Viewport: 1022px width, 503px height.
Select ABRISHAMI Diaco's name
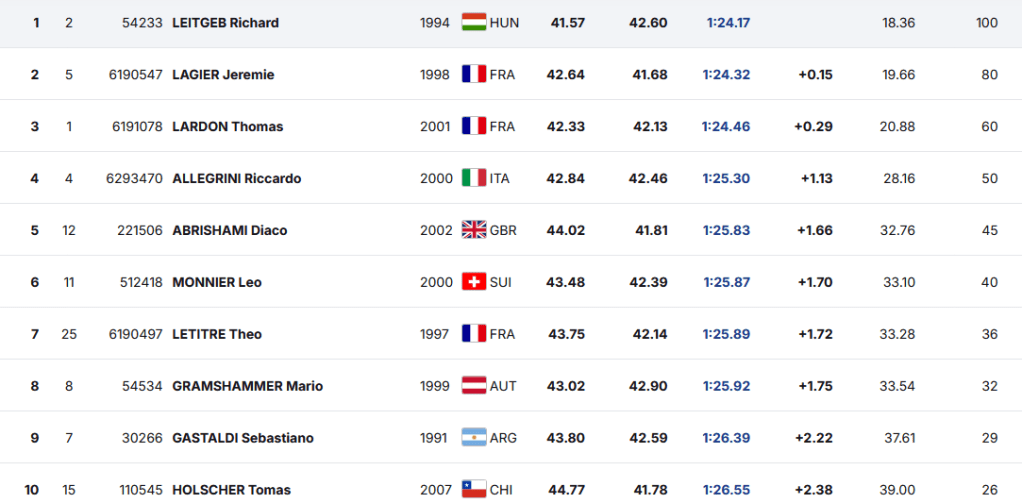229,230
